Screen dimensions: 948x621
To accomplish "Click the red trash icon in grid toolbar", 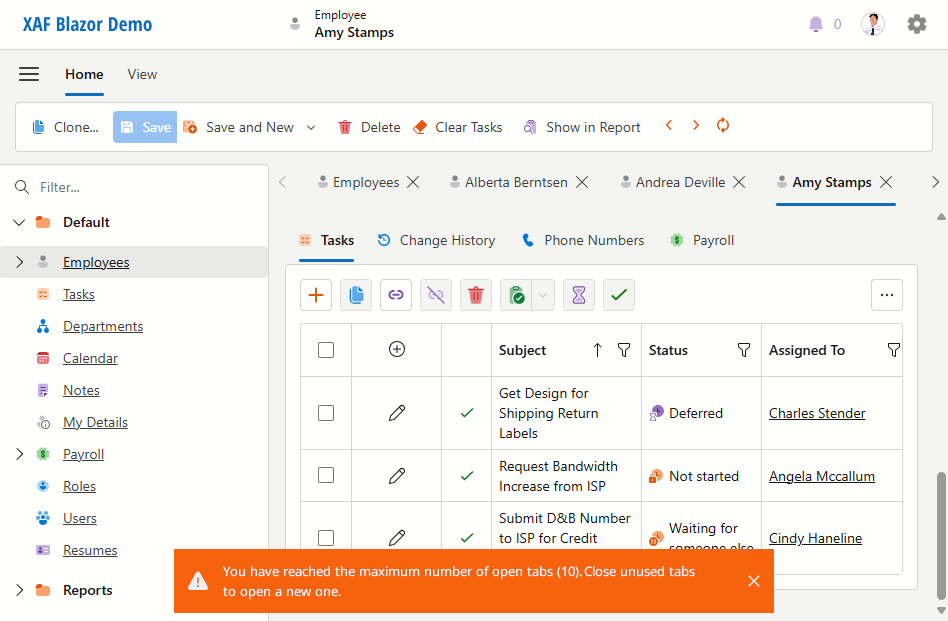I will [476, 295].
